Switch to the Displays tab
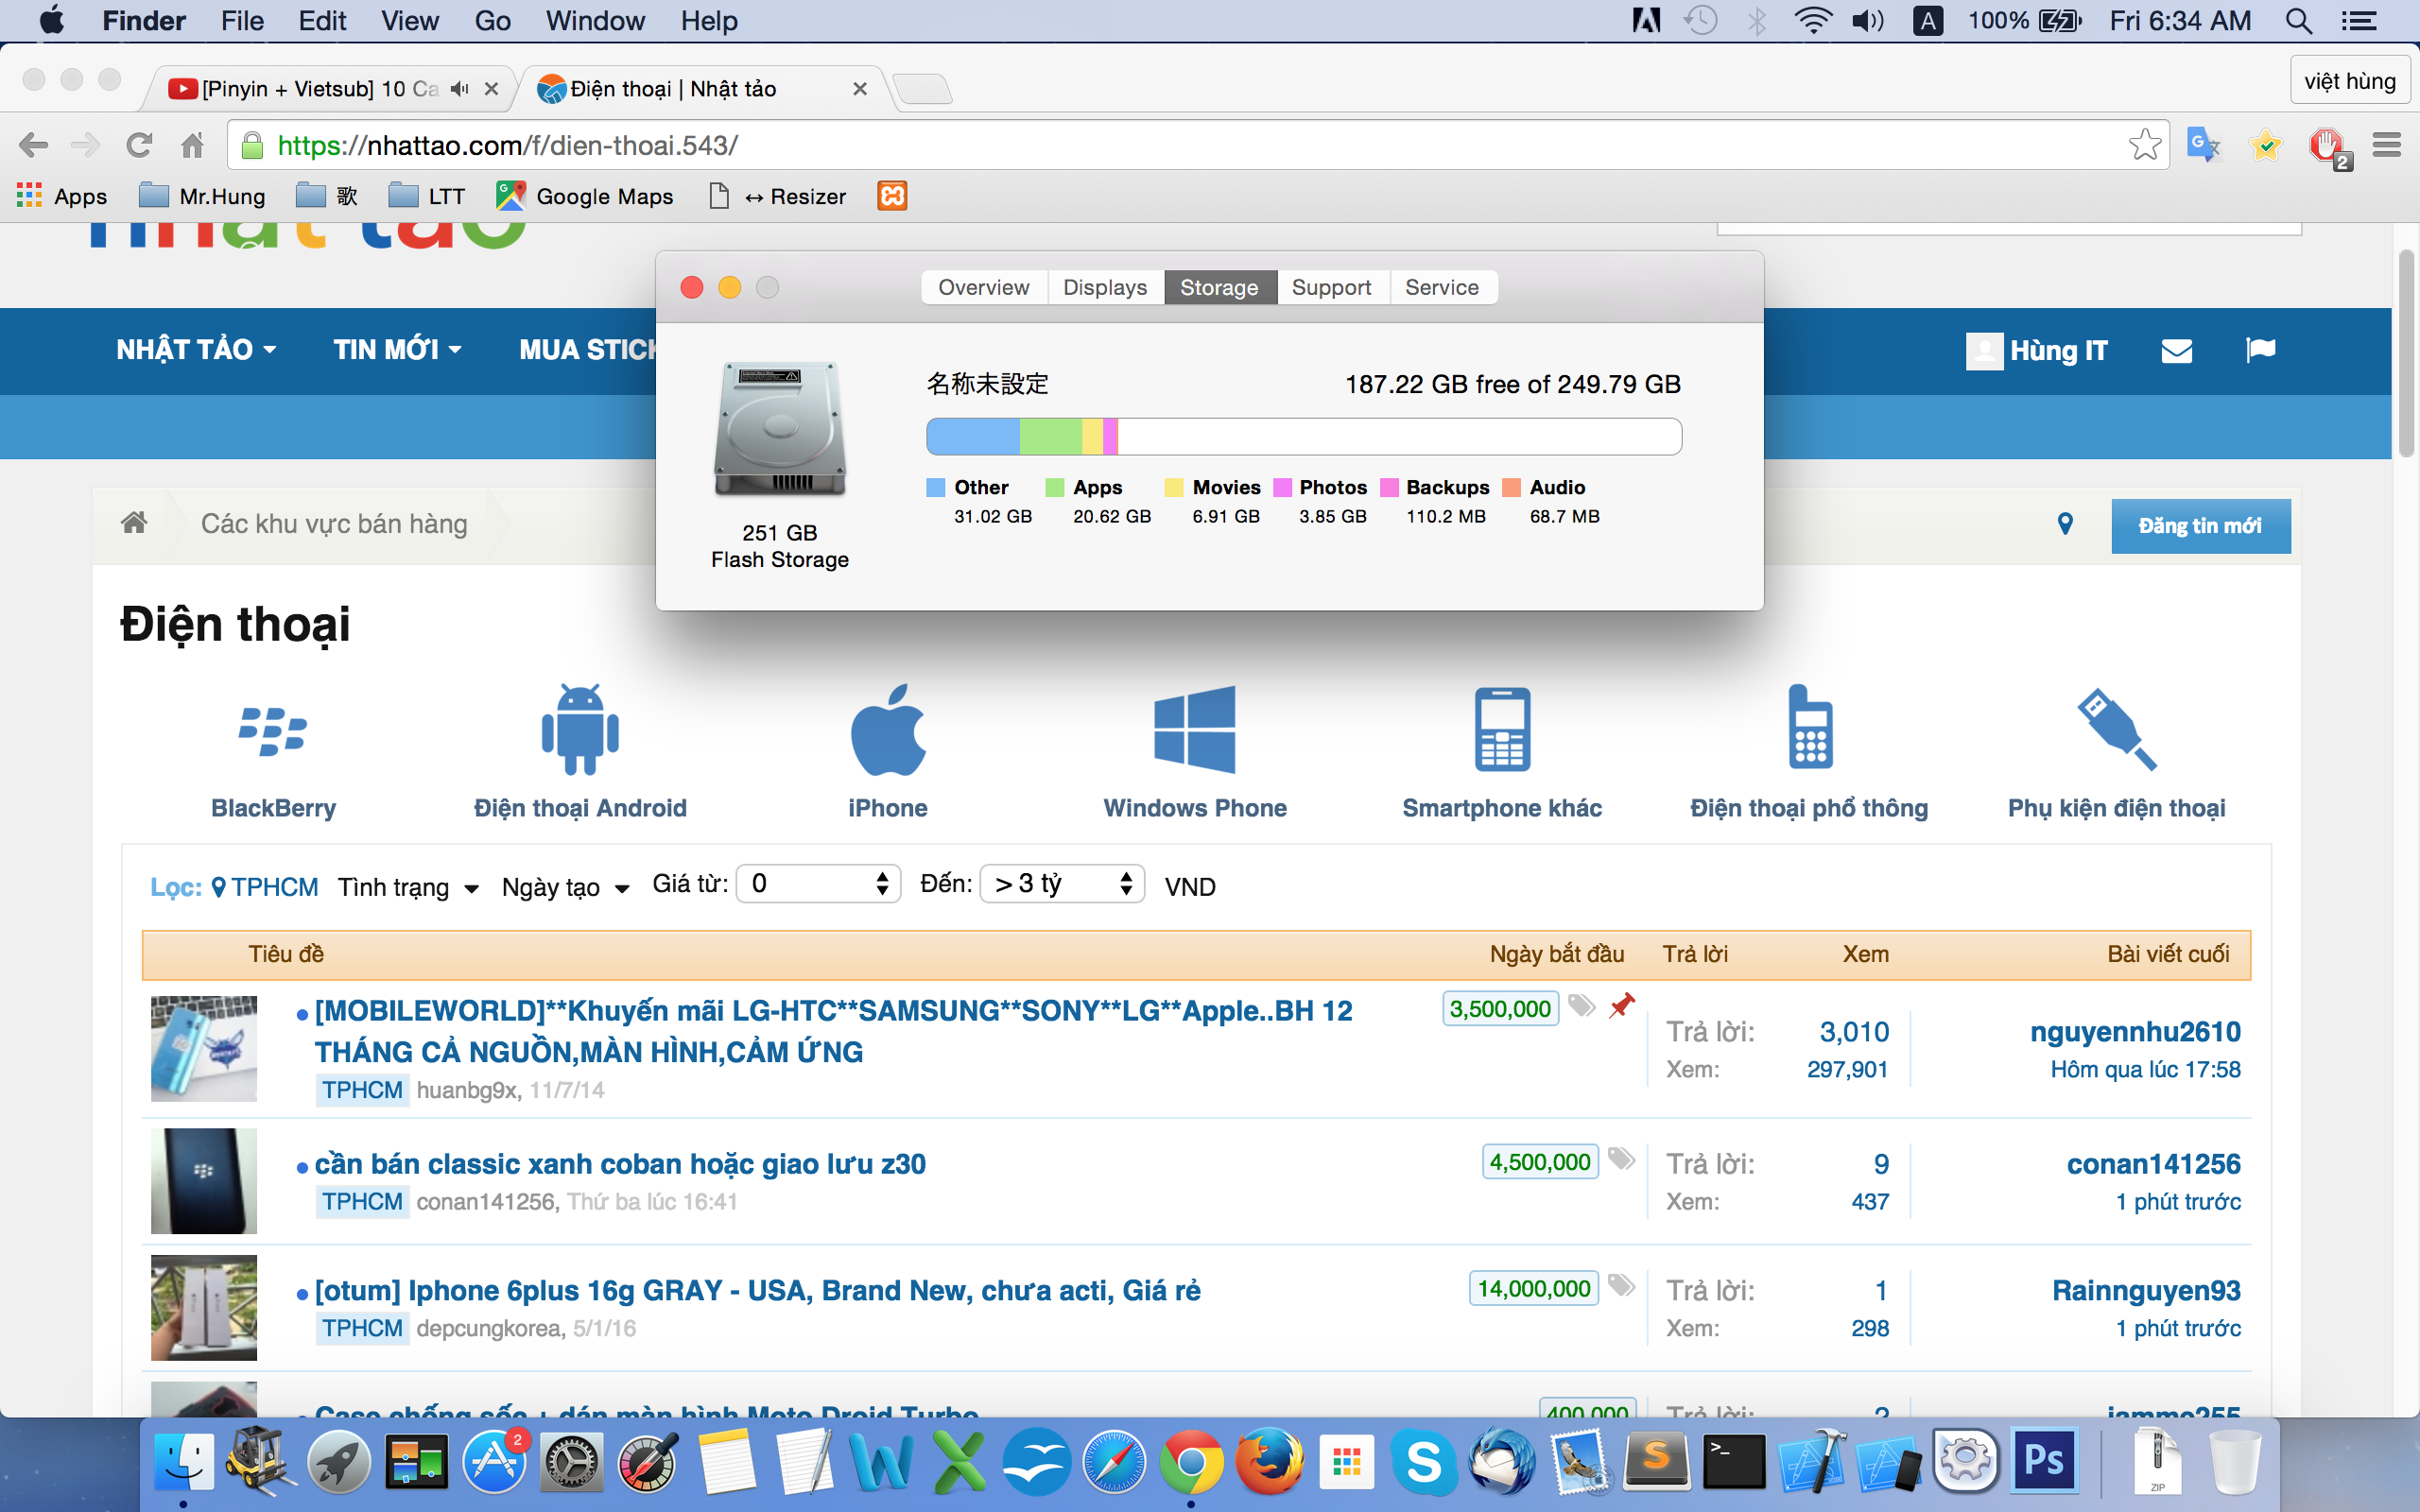2420x1512 pixels. (x=1104, y=288)
